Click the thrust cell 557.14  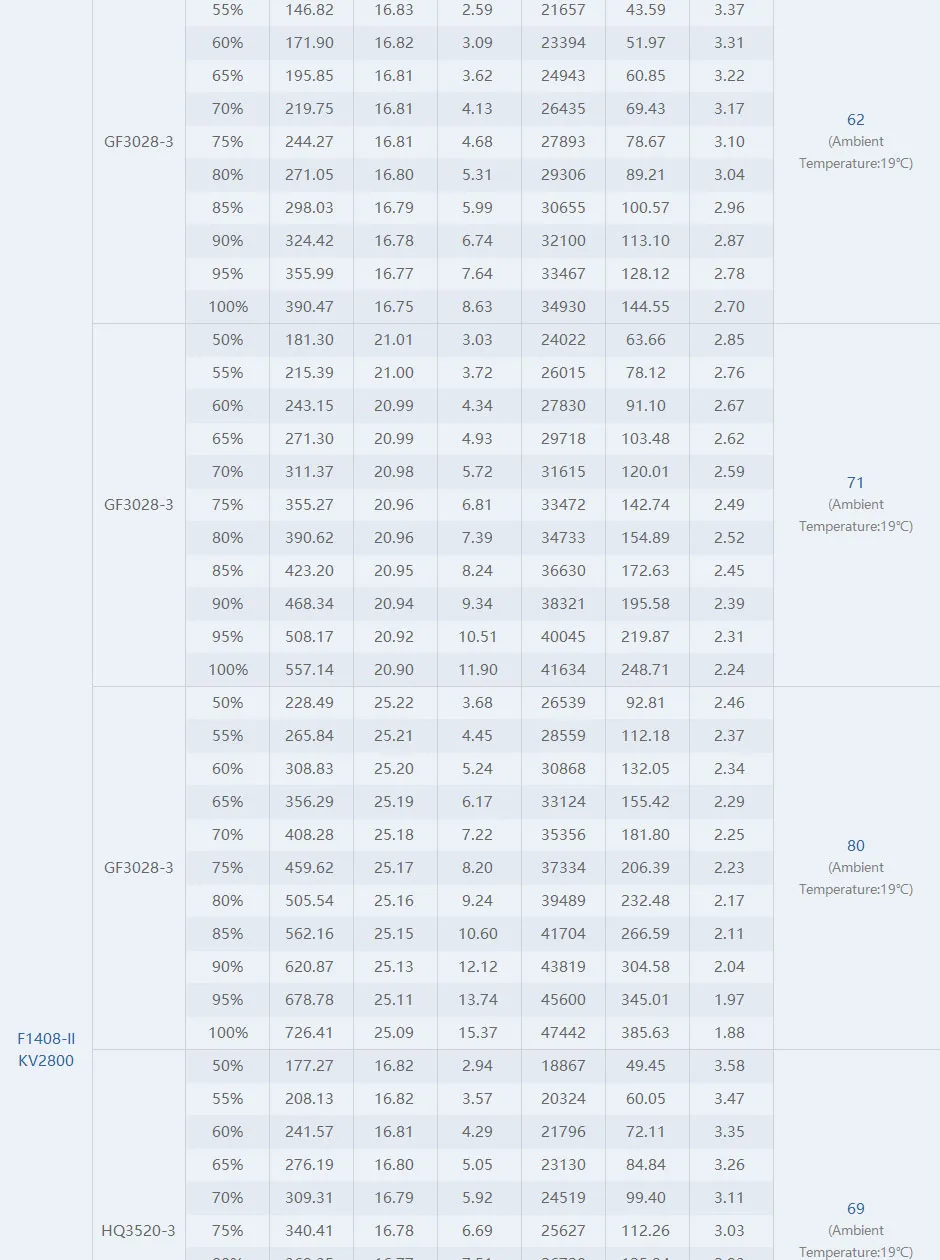click(x=310, y=669)
